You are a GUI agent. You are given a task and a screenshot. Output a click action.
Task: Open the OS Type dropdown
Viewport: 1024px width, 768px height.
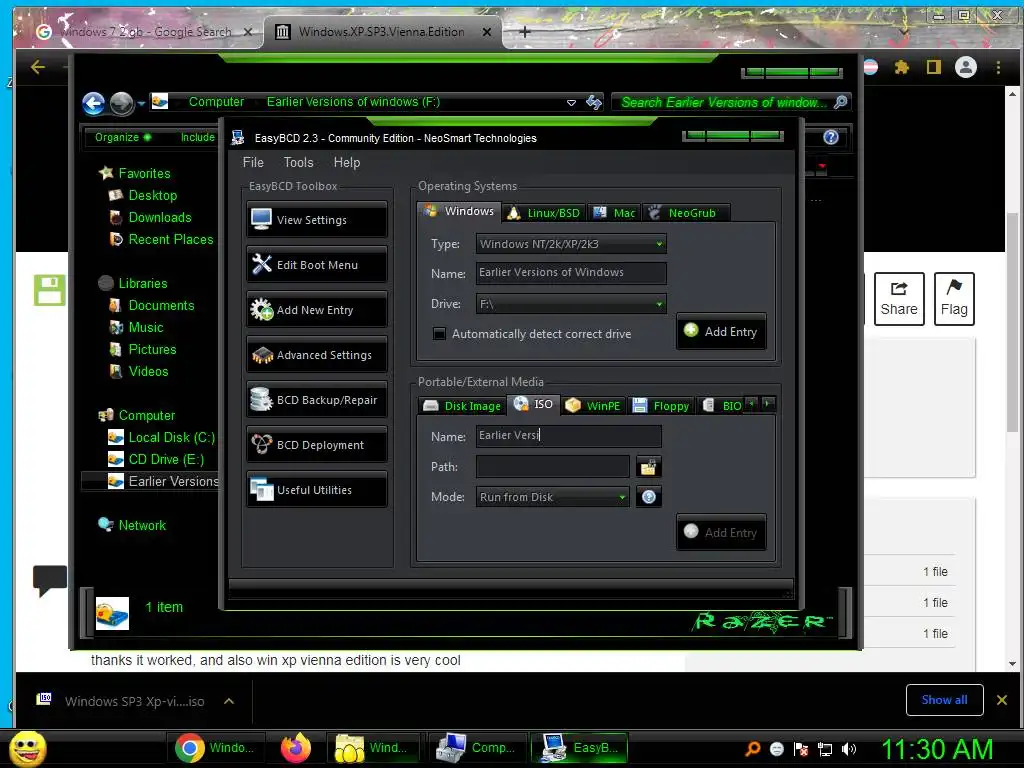[571, 244]
